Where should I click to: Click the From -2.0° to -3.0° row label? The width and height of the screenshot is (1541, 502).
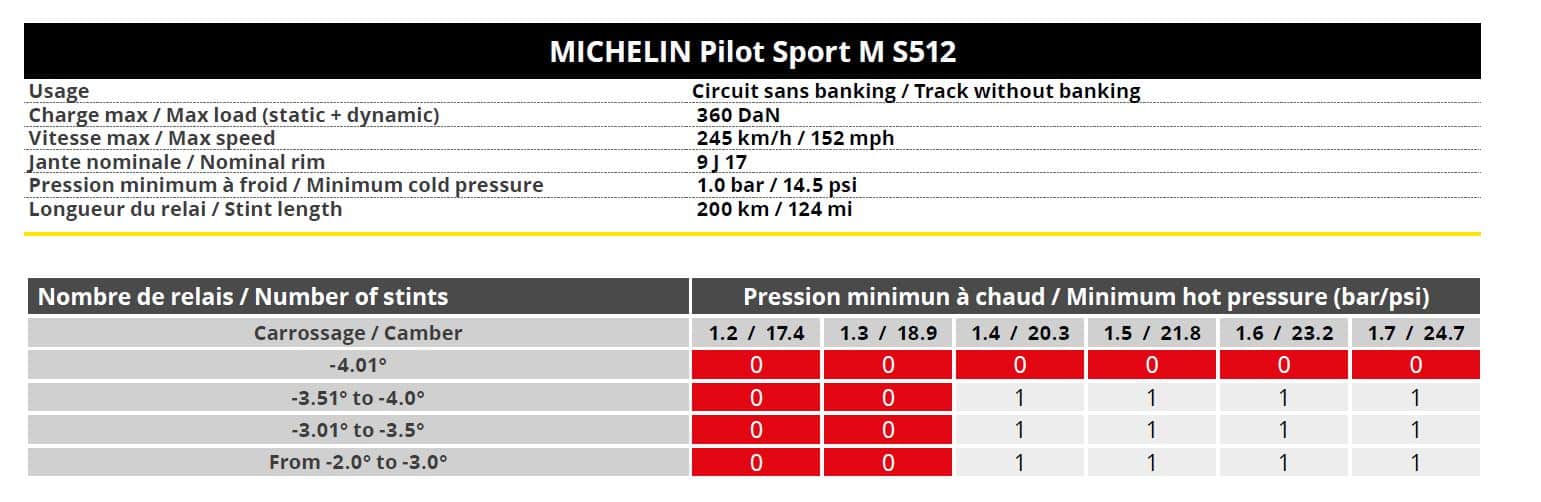pos(358,462)
